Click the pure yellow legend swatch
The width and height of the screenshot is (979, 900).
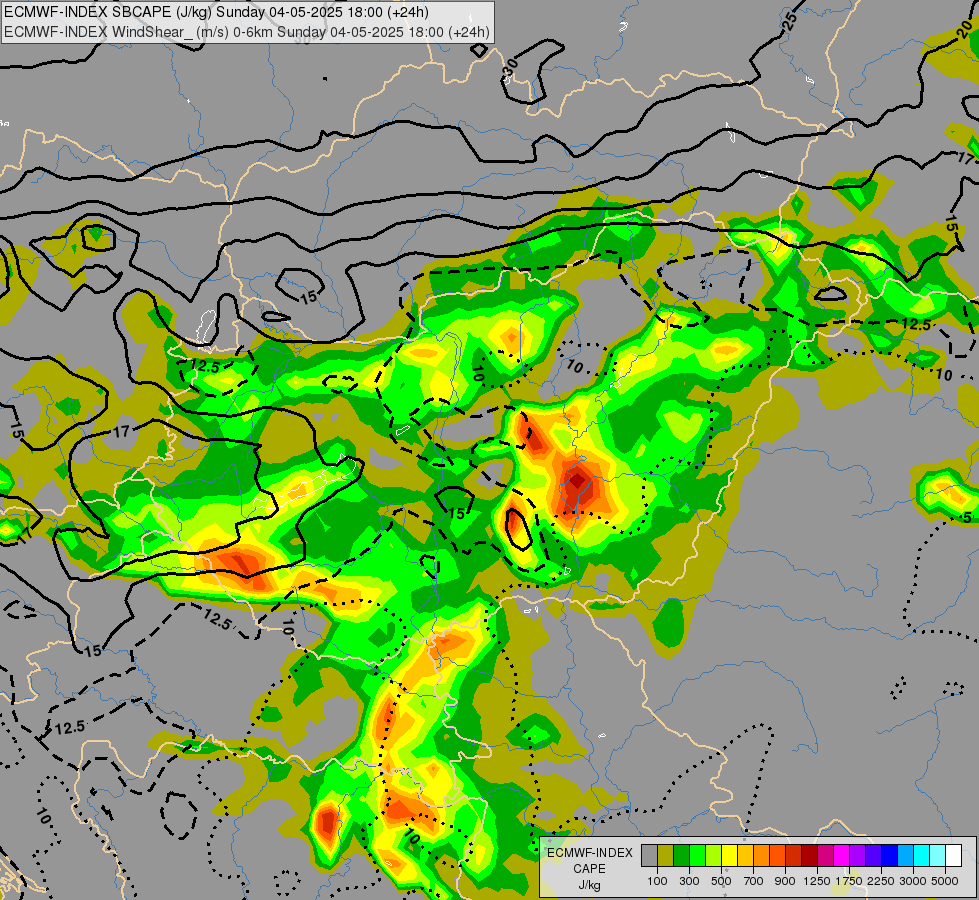729,856
